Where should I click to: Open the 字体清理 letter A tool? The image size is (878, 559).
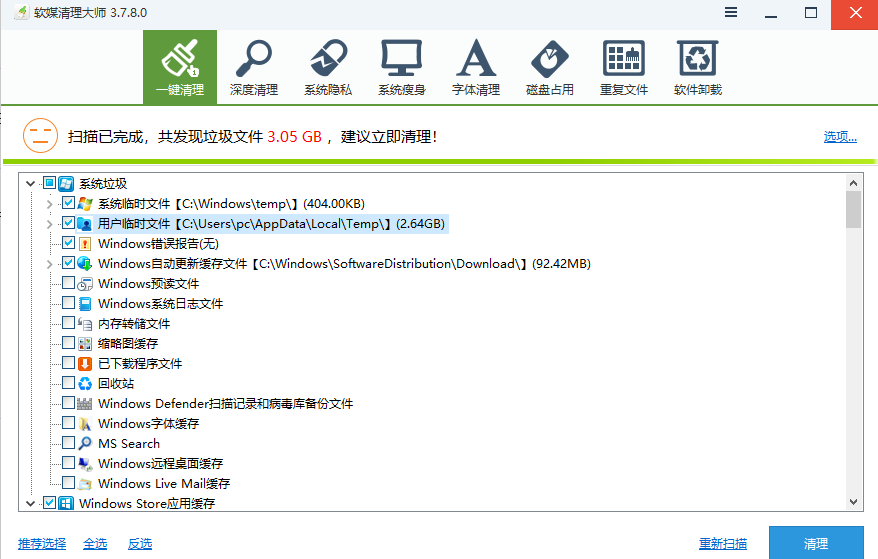coord(475,67)
